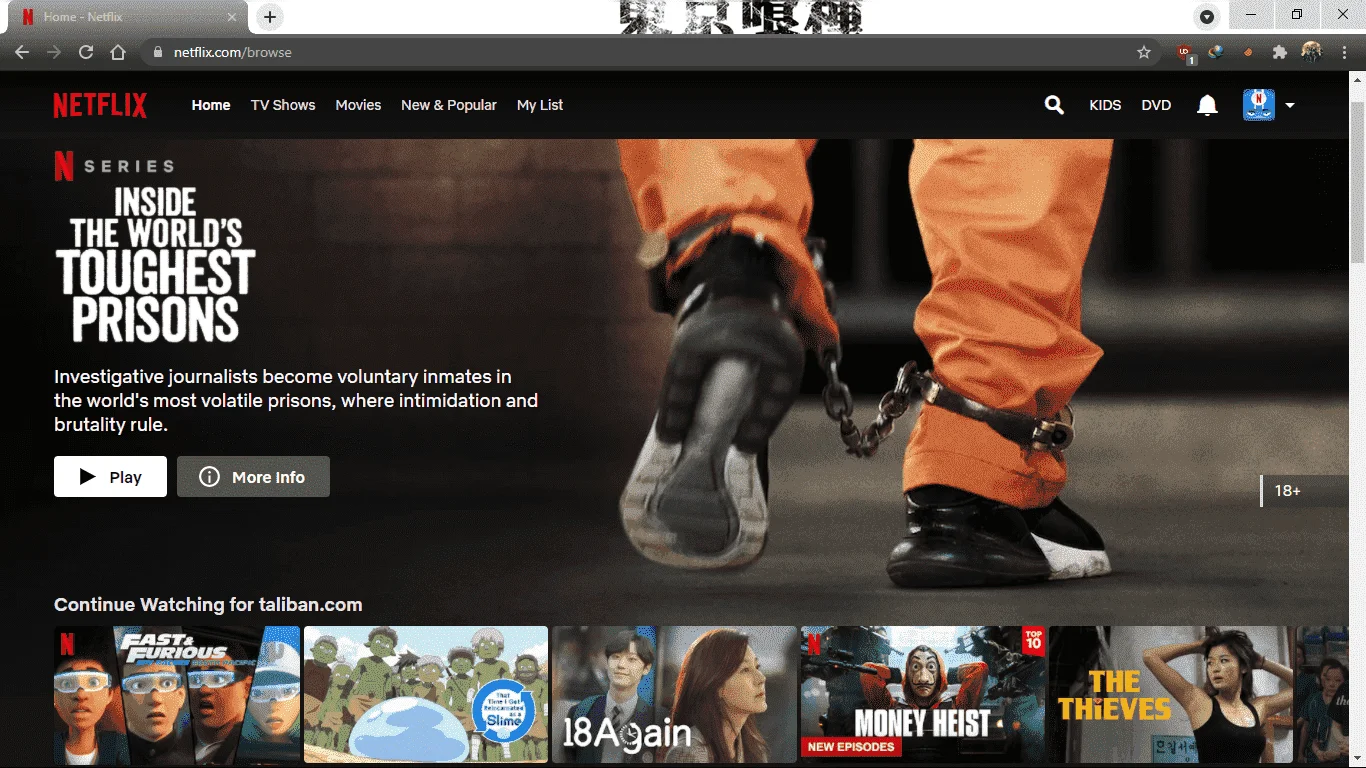Open the Money Heist thumbnail
The width and height of the screenshot is (1366, 768).
tap(923, 695)
